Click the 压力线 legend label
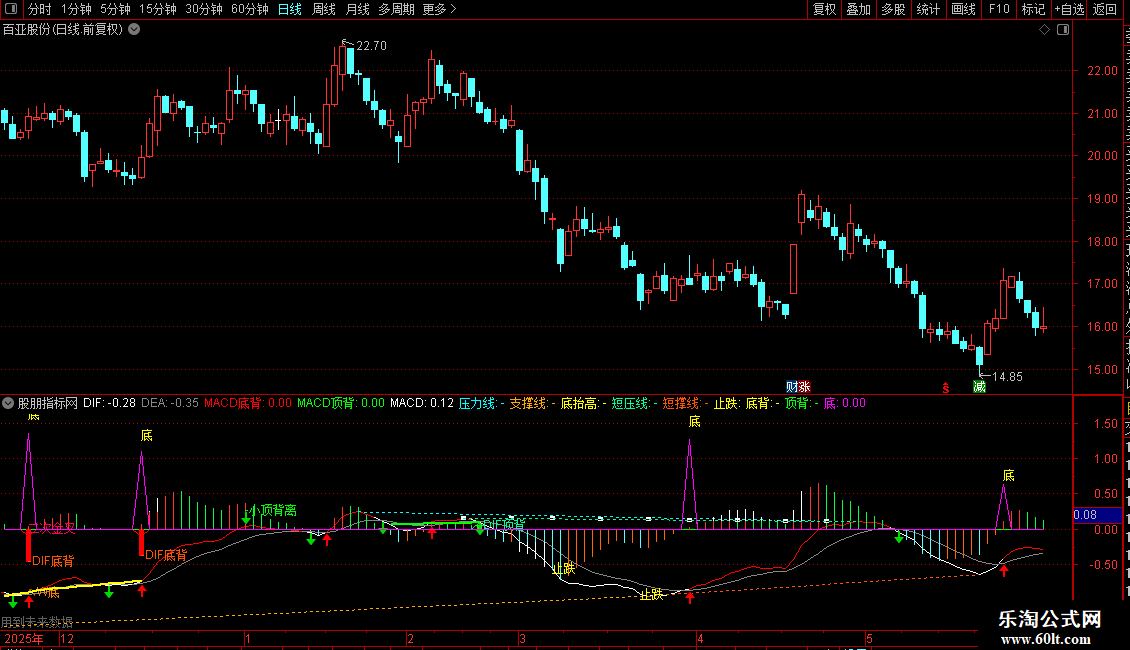This screenshot has width=1130, height=650. click(481, 403)
